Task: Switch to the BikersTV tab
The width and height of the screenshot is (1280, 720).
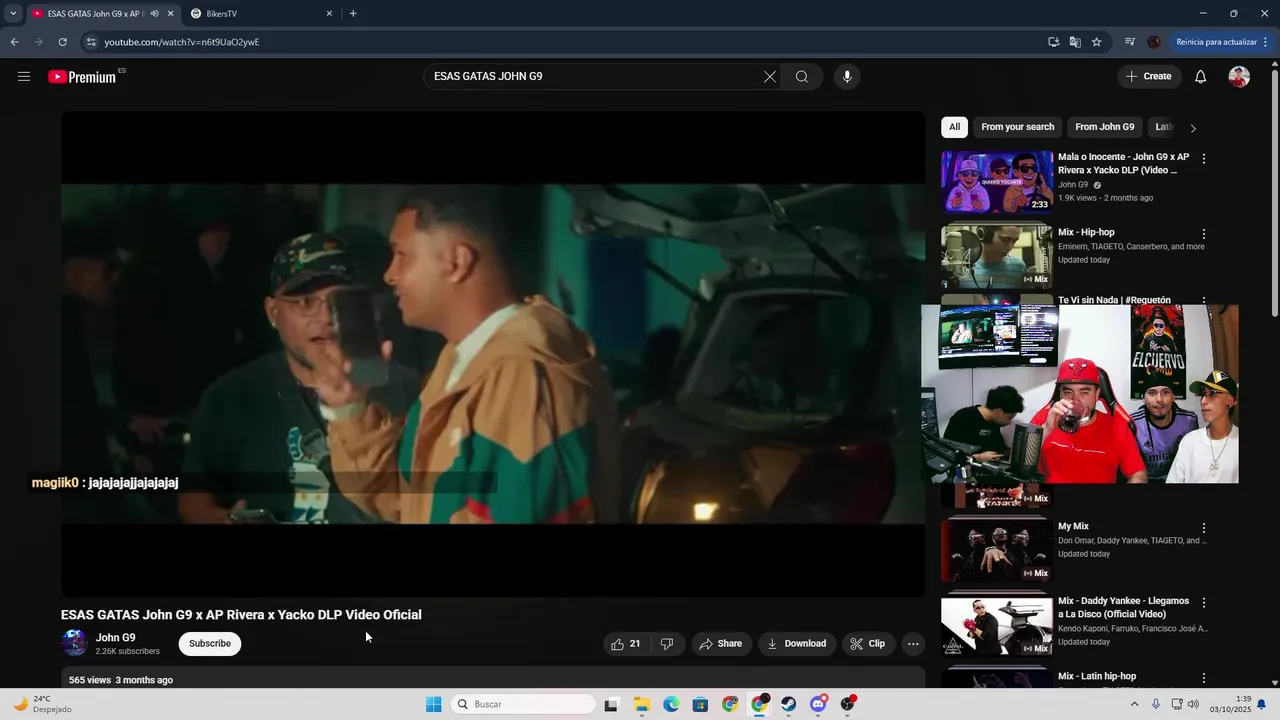Action: tap(262, 14)
